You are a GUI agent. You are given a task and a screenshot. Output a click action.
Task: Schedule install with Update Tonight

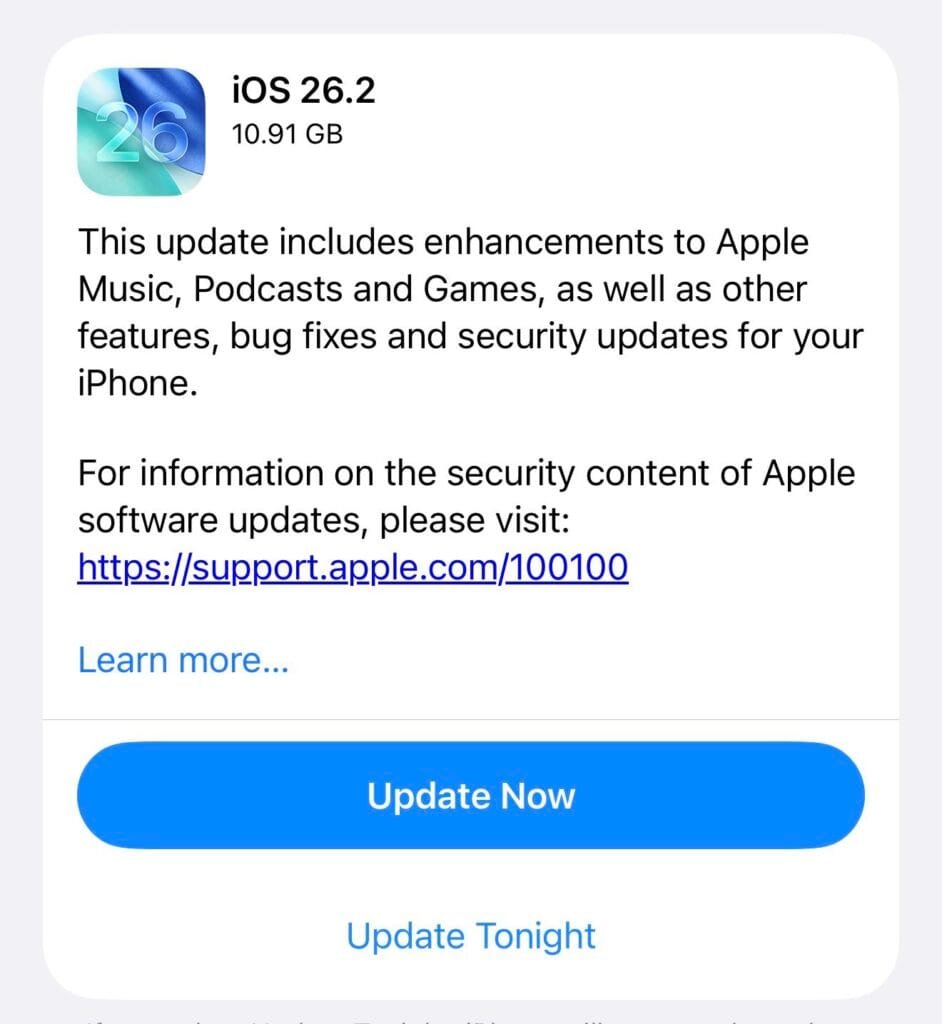(x=470, y=936)
